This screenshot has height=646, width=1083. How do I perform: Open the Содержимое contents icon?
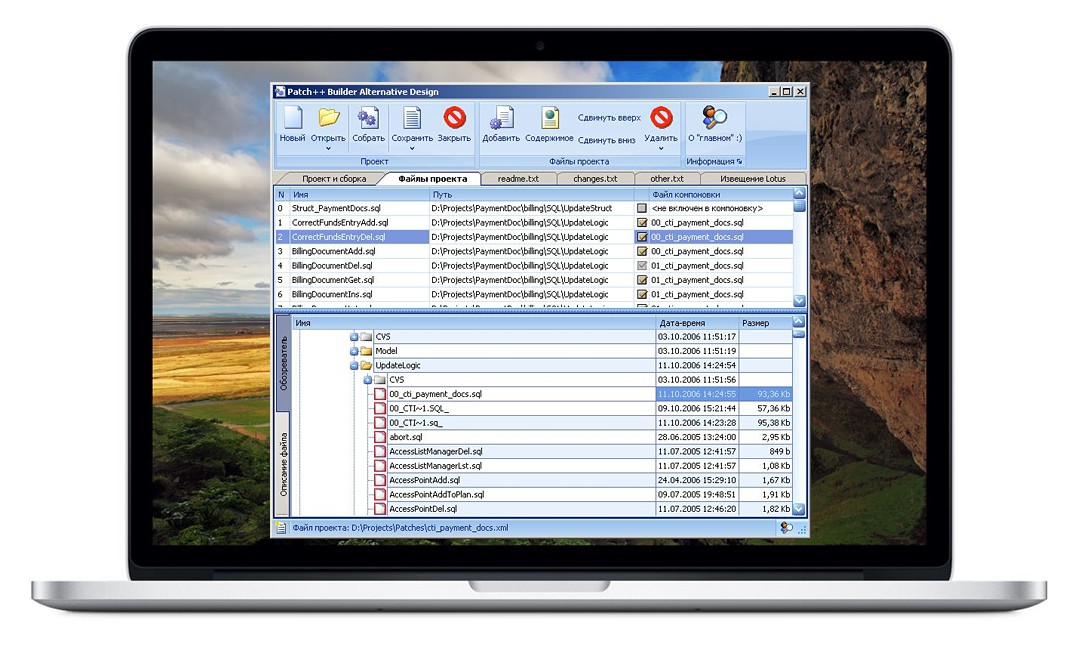(550, 118)
